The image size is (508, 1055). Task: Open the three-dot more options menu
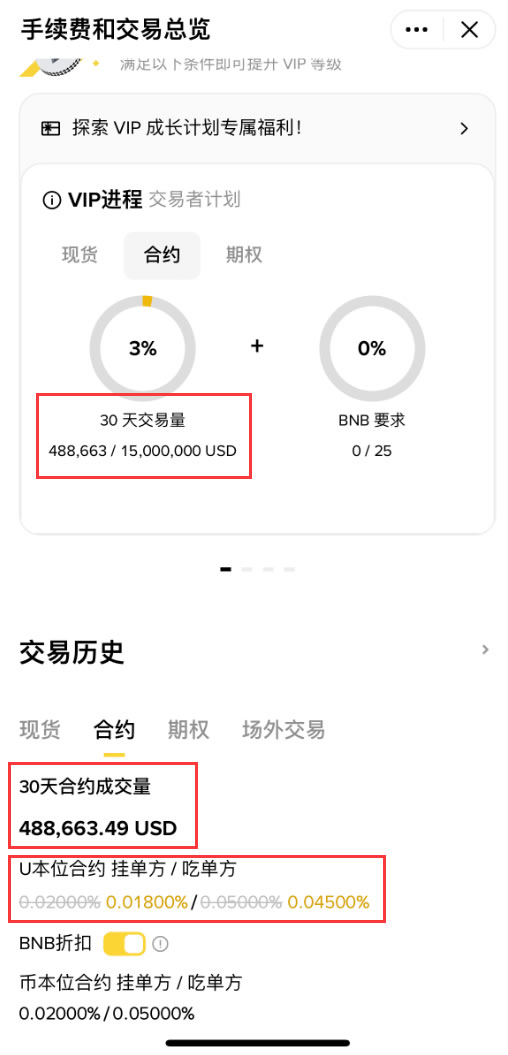pyautogui.click(x=416, y=30)
